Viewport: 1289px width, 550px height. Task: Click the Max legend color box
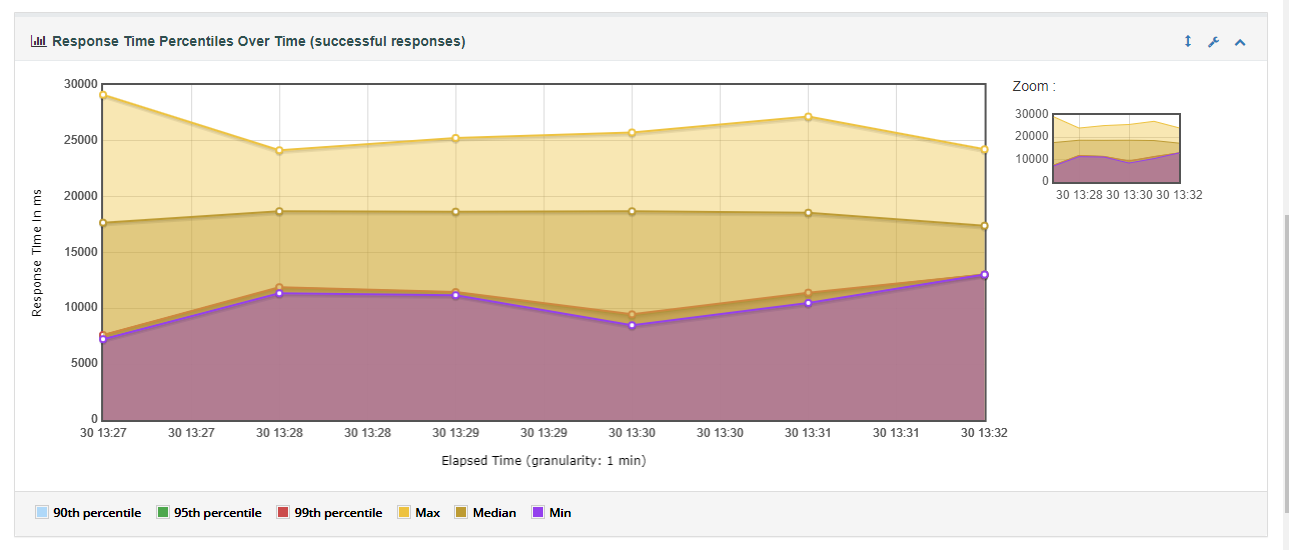tap(404, 513)
